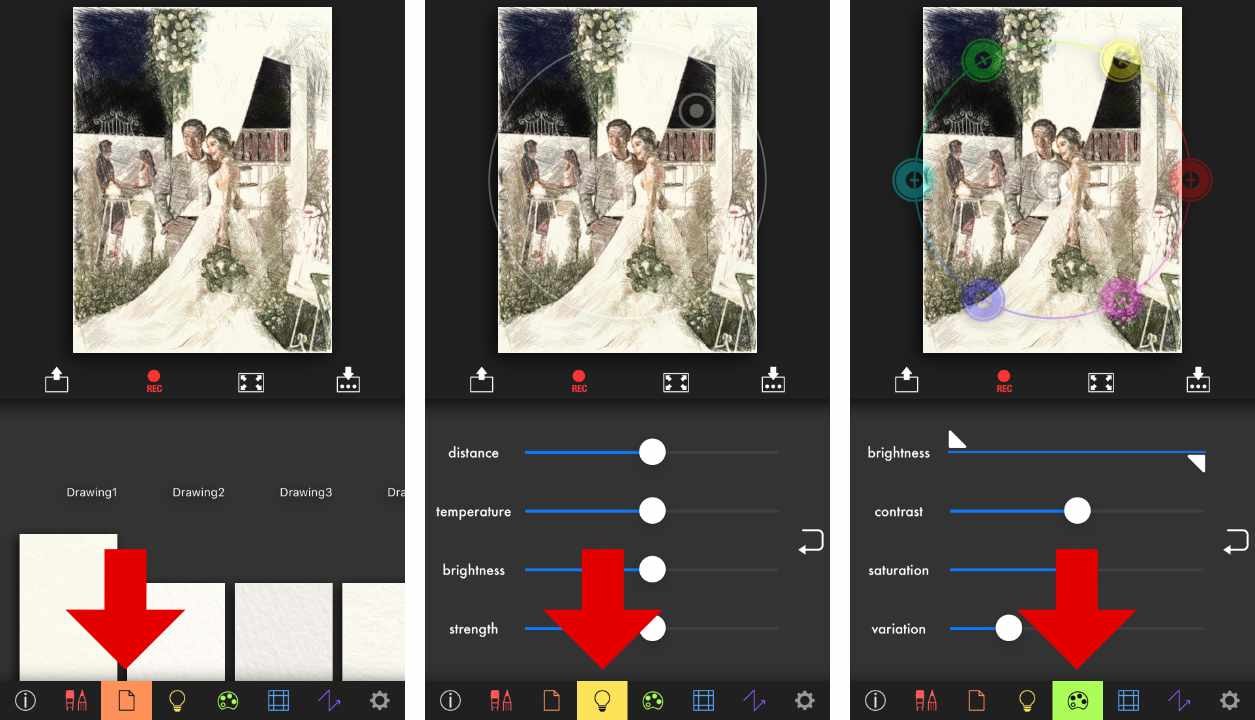Open the paper selection panel

tap(126, 700)
